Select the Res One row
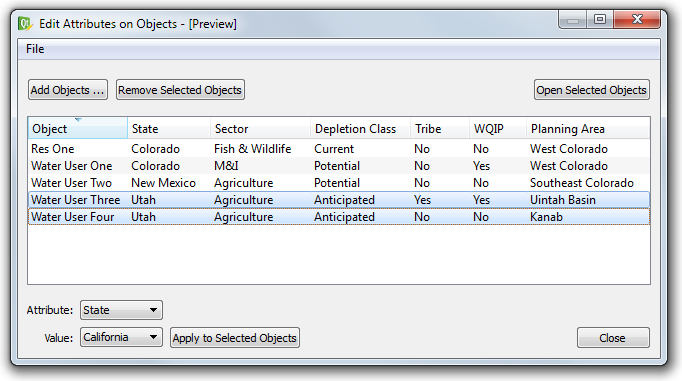The image size is (682, 381). (x=339, y=149)
